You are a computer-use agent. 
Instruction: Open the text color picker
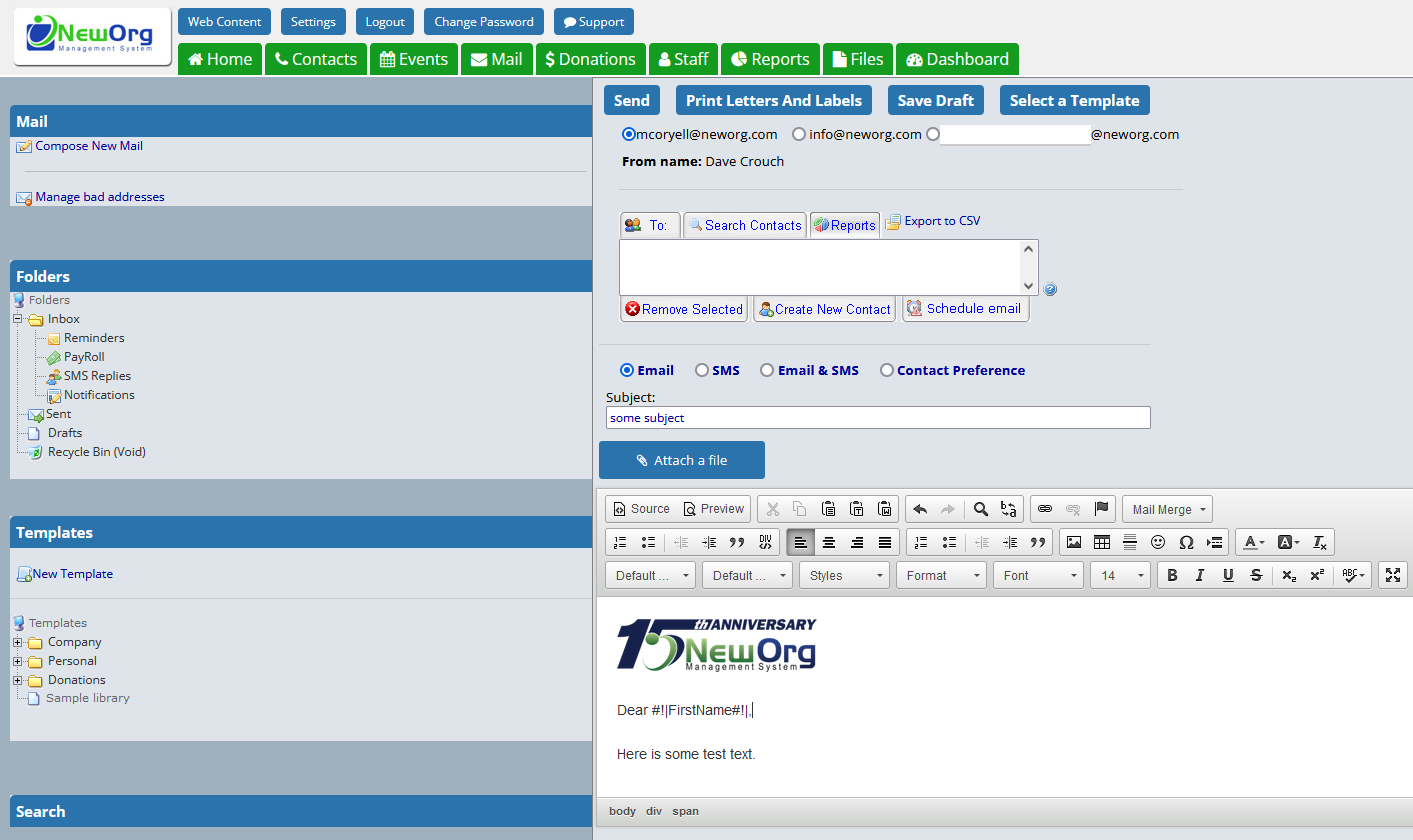coord(1253,542)
